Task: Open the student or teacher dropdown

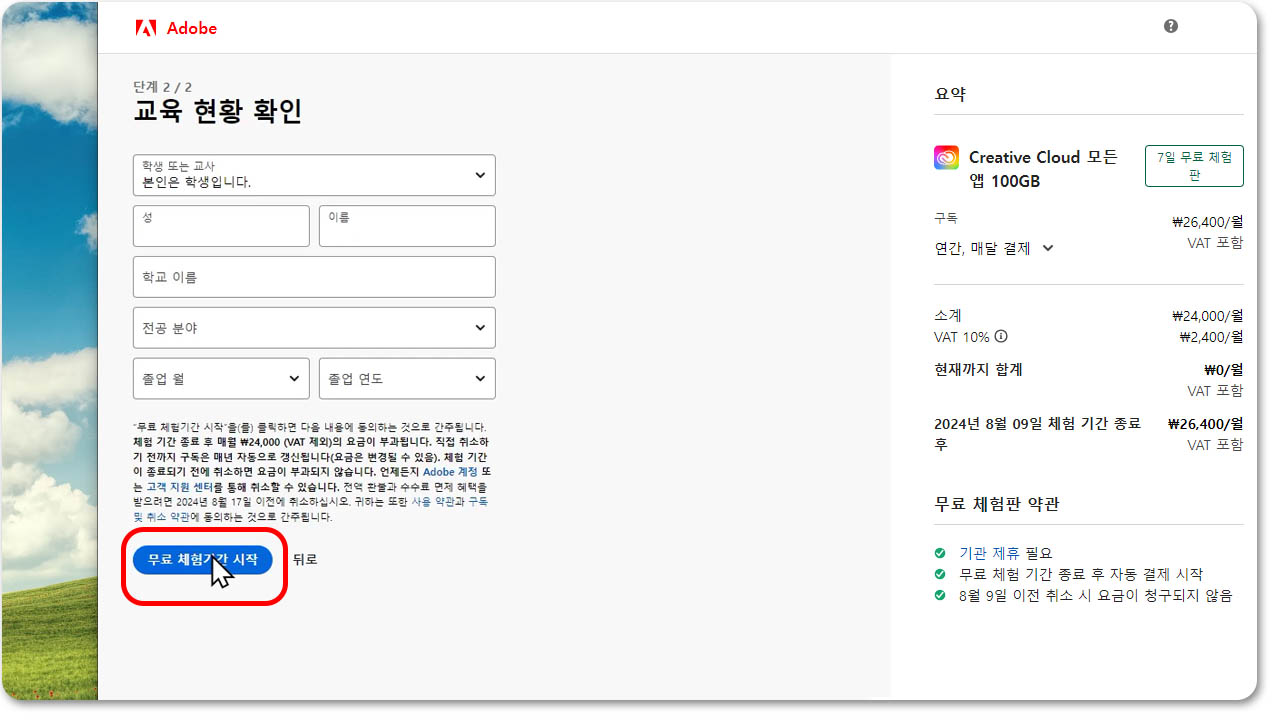Action: 314,175
